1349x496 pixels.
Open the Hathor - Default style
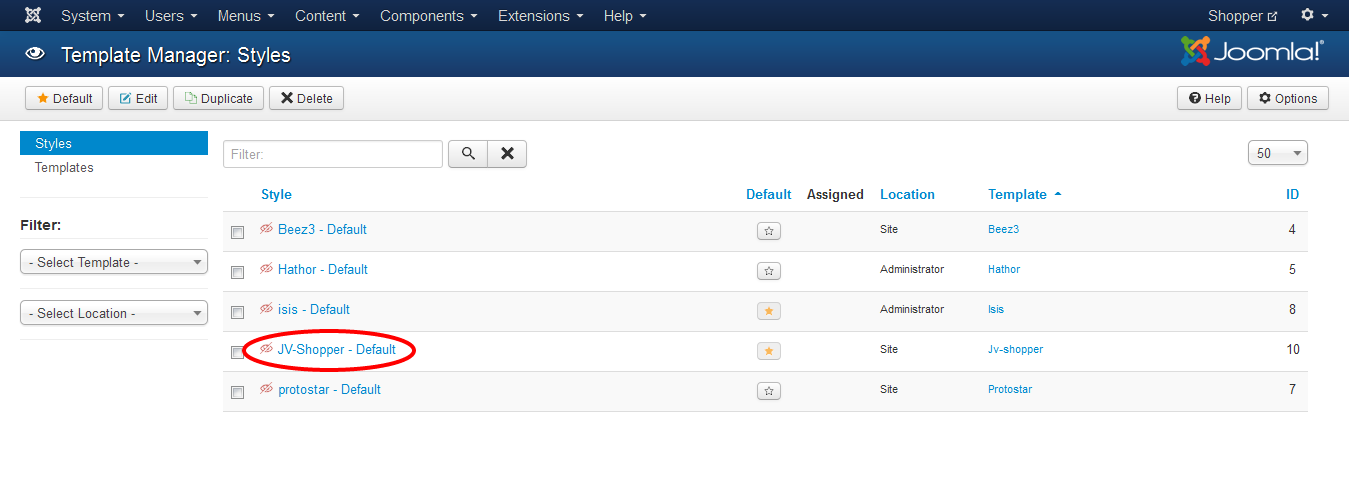pos(323,269)
